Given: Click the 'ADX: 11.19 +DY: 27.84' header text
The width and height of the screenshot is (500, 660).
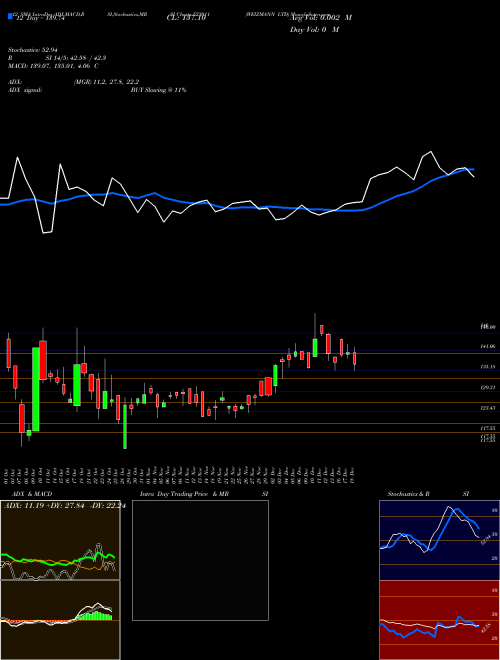Looking at the screenshot, I should tap(44, 506).
